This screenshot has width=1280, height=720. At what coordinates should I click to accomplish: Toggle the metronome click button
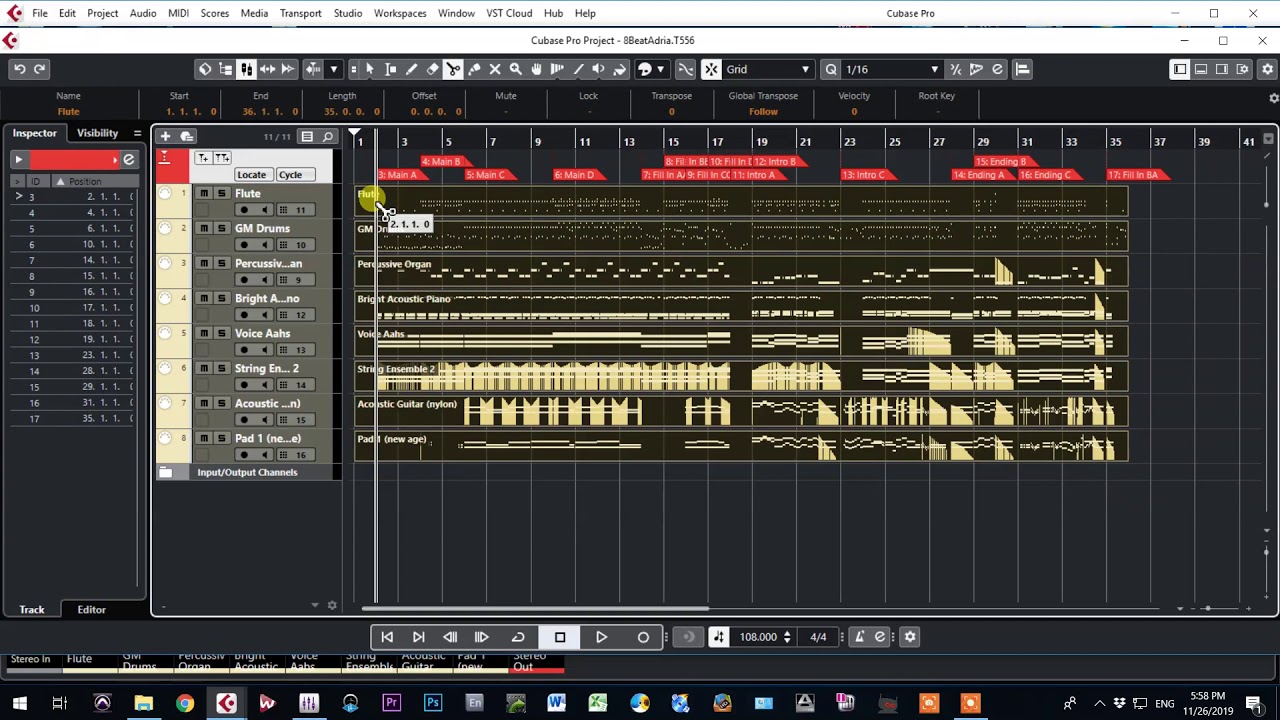859,637
